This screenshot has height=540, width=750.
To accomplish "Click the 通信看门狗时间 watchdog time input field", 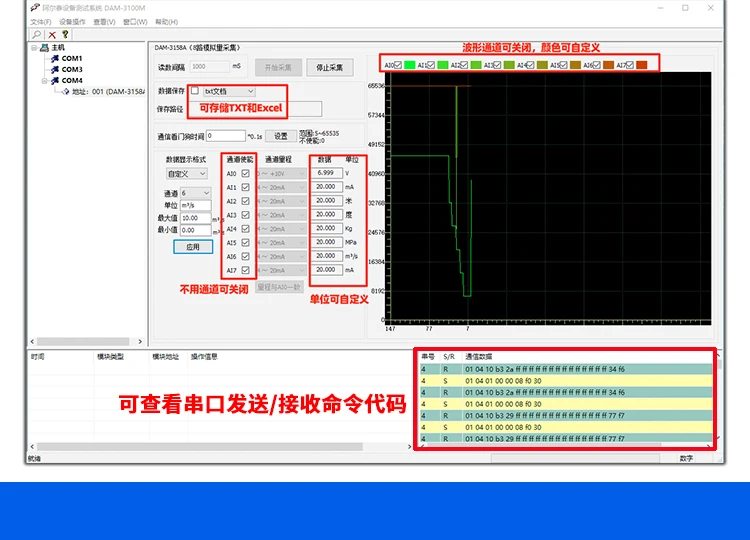I will point(226,136).
